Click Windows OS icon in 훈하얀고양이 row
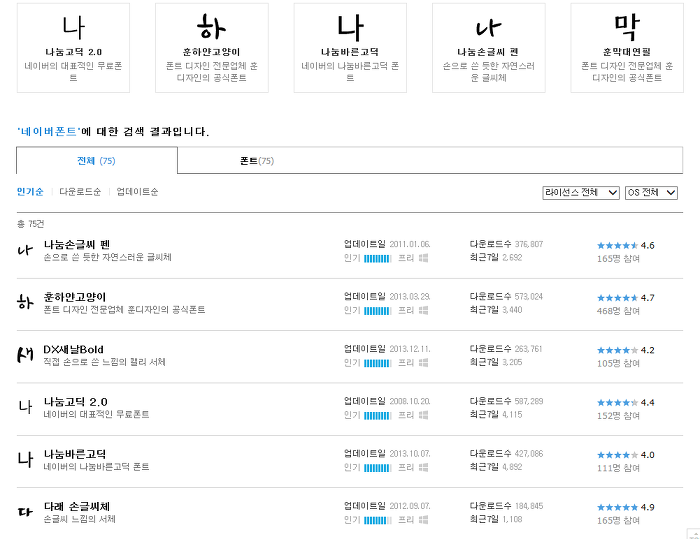Screen dimensions: 700x539 pyautogui.click(x=424, y=310)
